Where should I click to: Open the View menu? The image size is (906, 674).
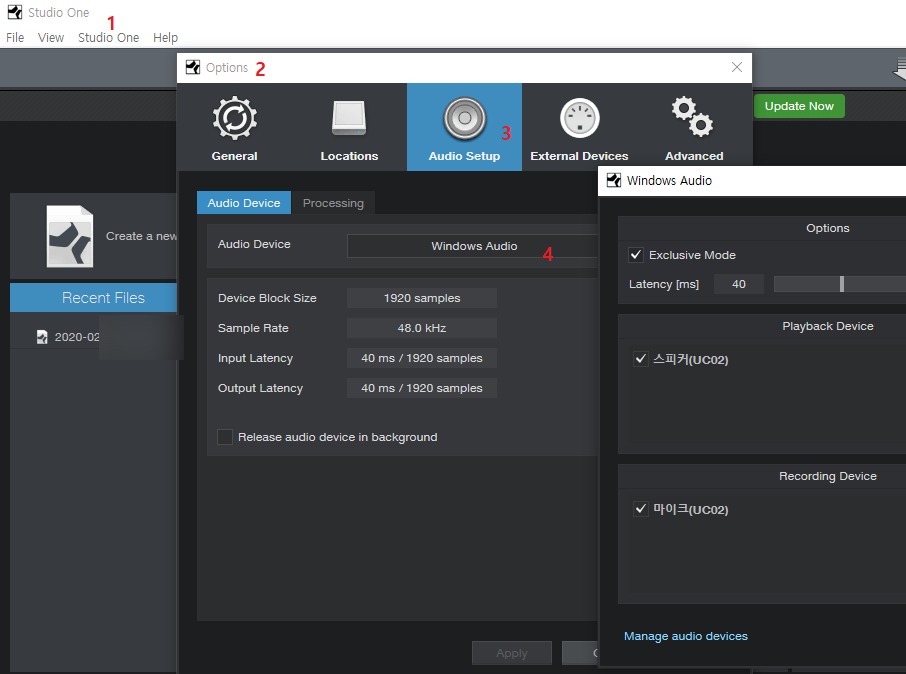(x=51, y=38)
